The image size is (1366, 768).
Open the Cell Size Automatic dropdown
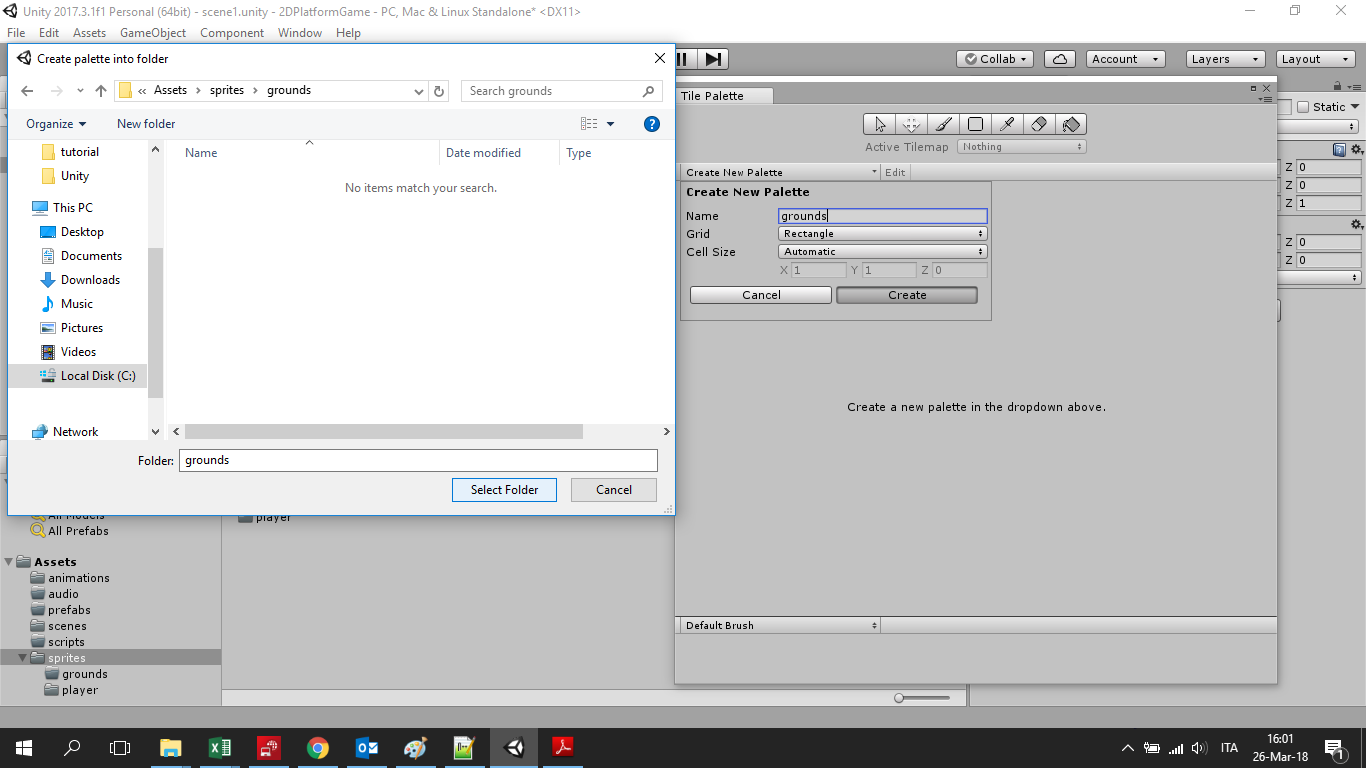click(882, 252)
